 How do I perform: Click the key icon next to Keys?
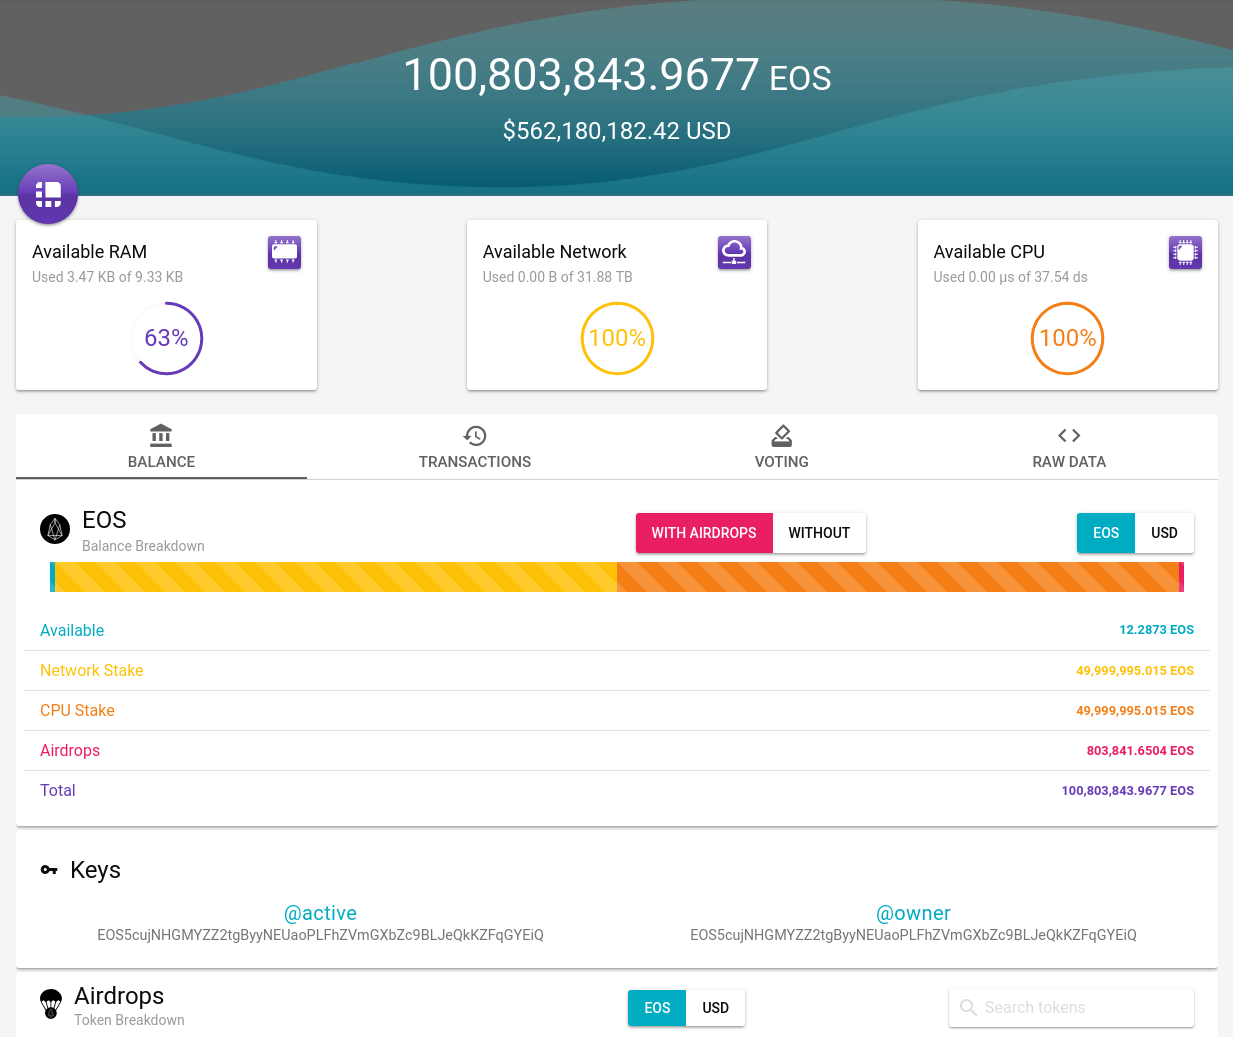(x=49, y=870)
